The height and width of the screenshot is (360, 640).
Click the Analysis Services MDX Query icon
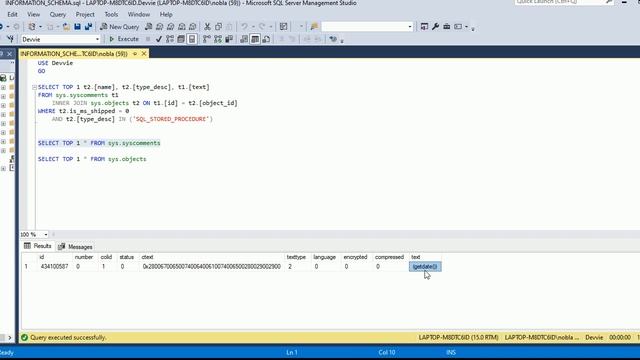pos(160,27)
